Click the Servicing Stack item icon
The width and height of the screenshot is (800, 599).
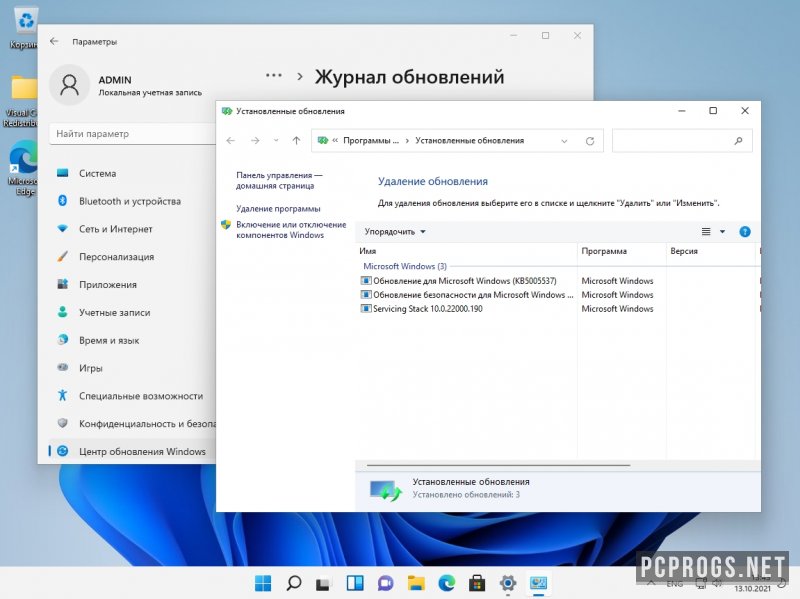pyautogui.click(x=366, y=309)
